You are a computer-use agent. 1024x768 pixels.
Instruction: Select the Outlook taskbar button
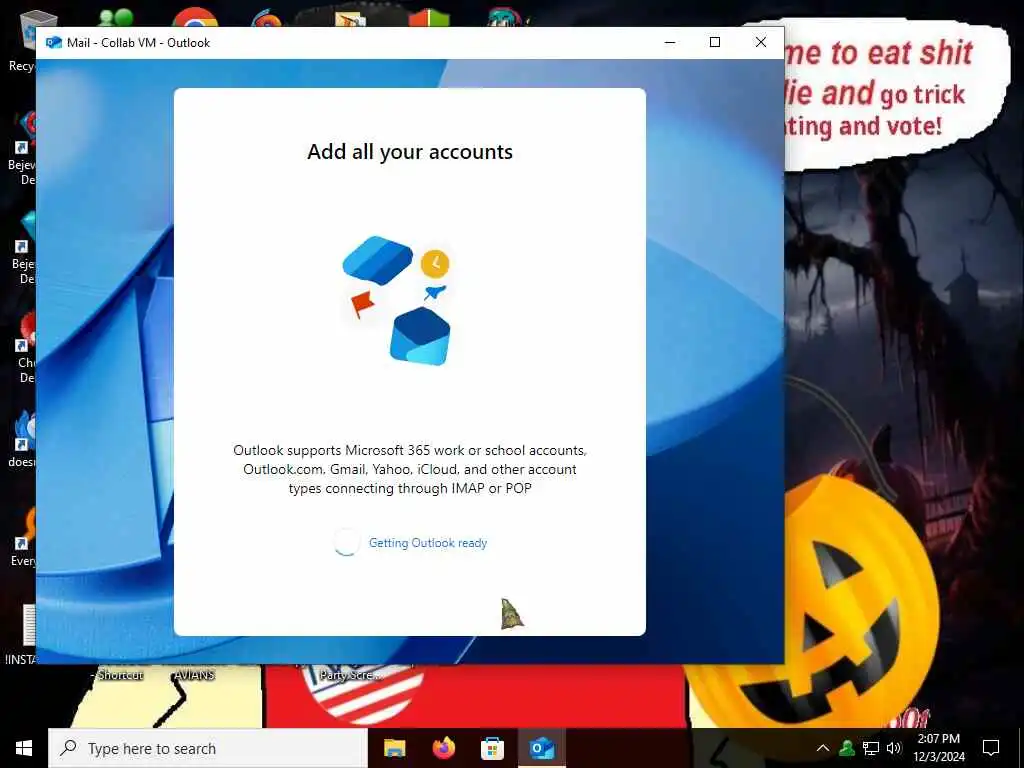(x=542, y=748)
